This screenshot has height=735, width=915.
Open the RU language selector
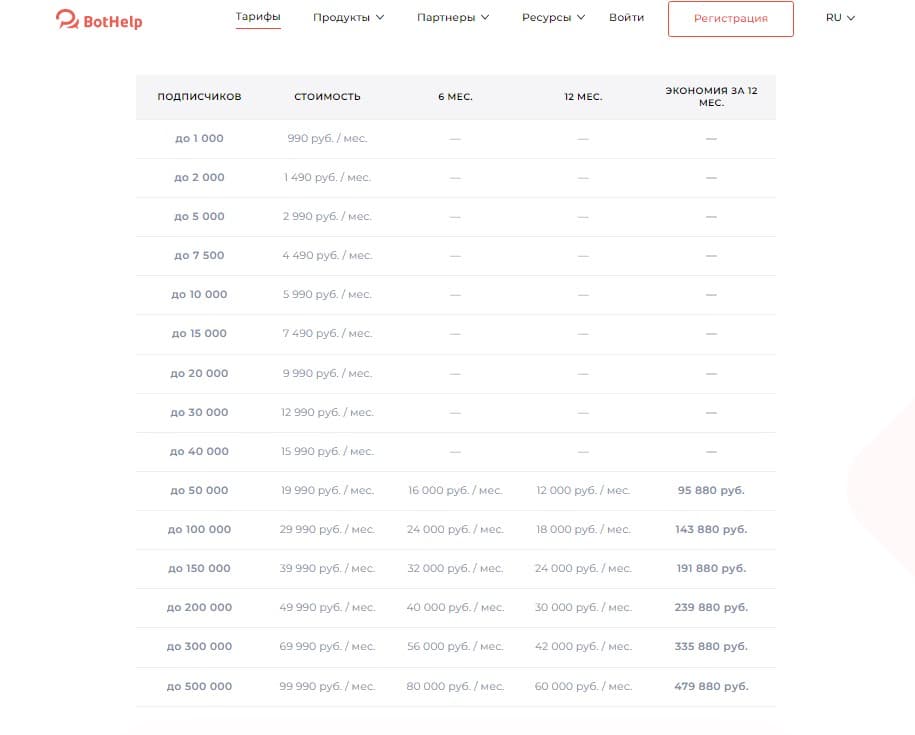coord(840,18)
